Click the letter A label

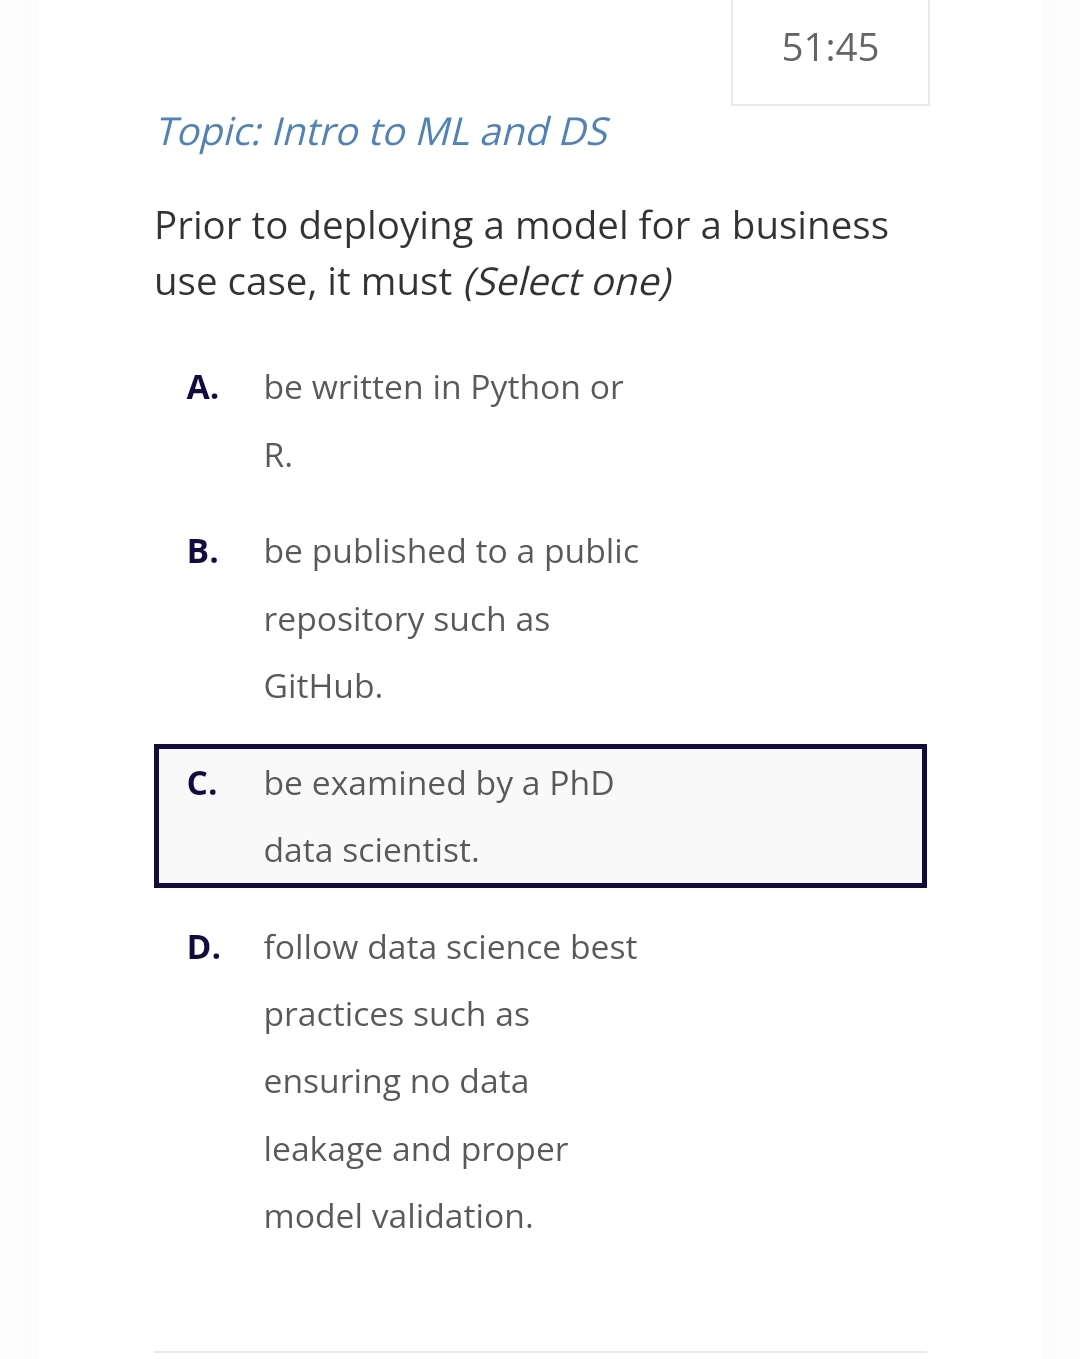click(203, 387)
